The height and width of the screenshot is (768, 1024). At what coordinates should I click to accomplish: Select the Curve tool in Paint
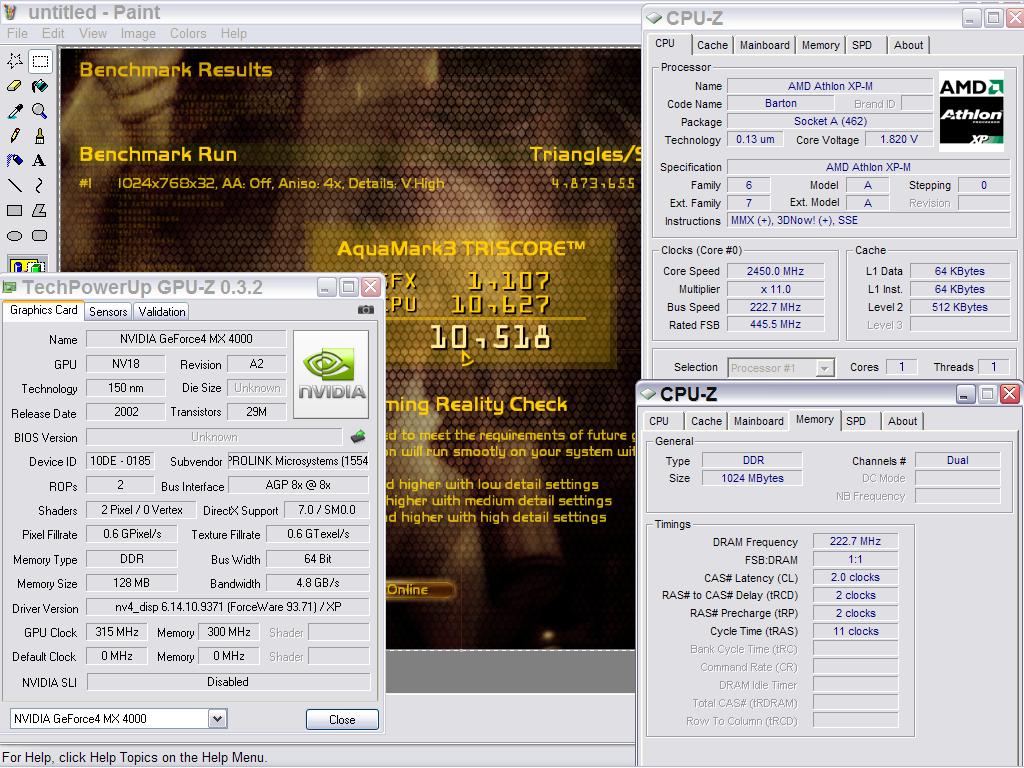40,185
